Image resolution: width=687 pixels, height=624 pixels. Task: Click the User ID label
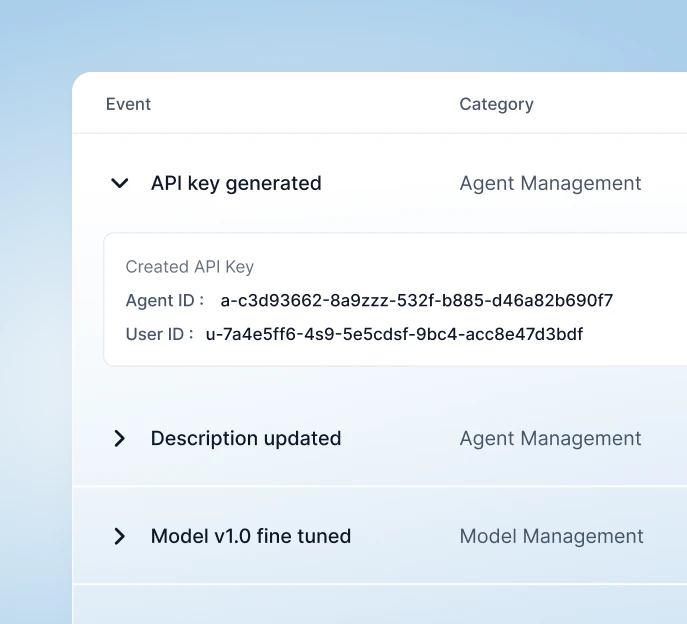[159, 334]
